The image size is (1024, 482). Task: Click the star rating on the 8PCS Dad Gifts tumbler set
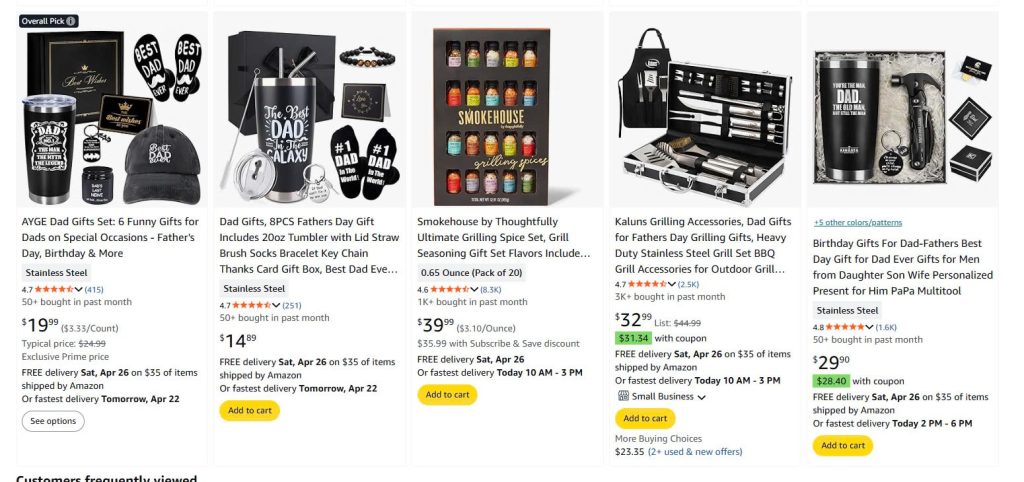[252, 305]
